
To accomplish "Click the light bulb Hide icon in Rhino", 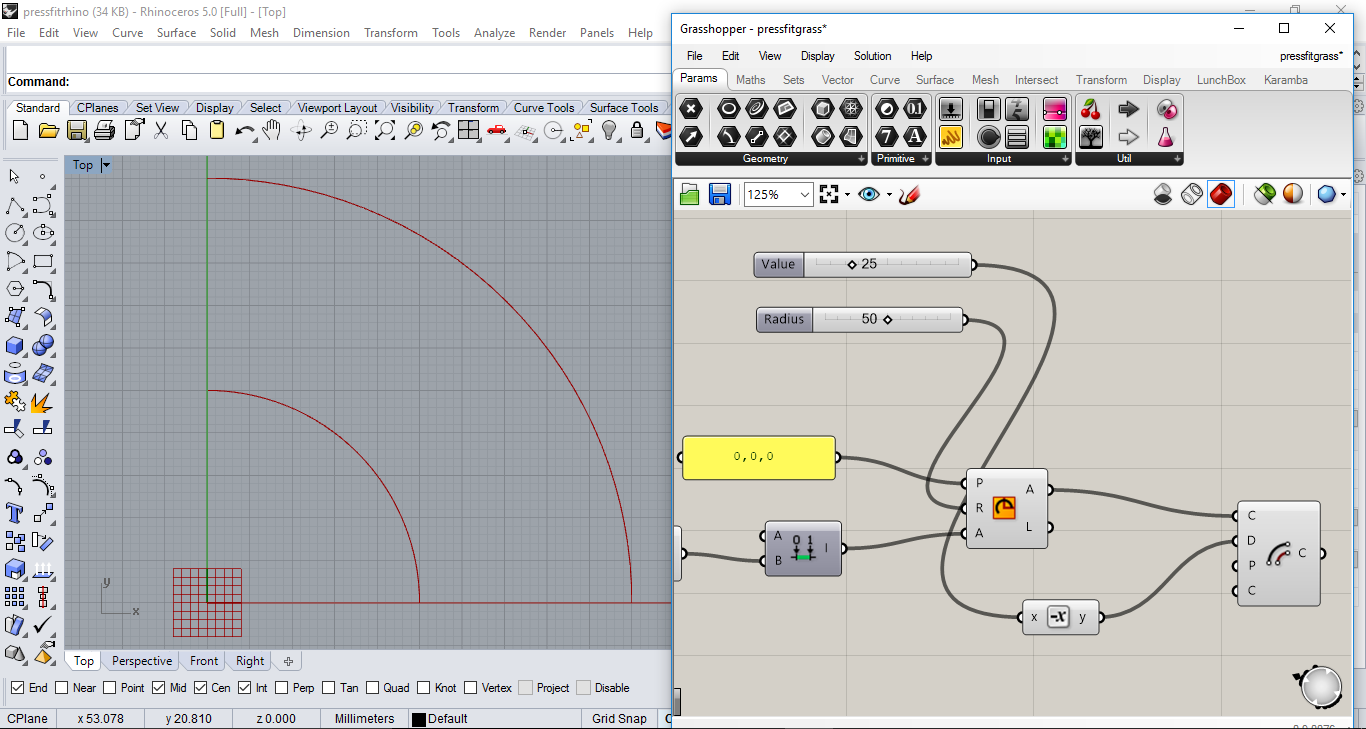I will 609,130.
